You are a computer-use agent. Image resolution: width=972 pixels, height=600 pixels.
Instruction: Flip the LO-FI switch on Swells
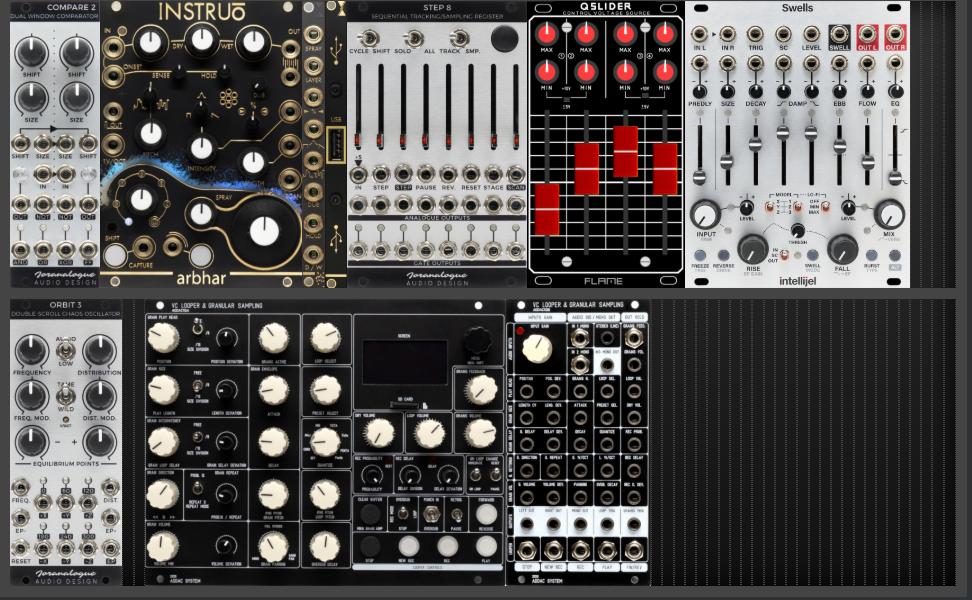(828, 207)
